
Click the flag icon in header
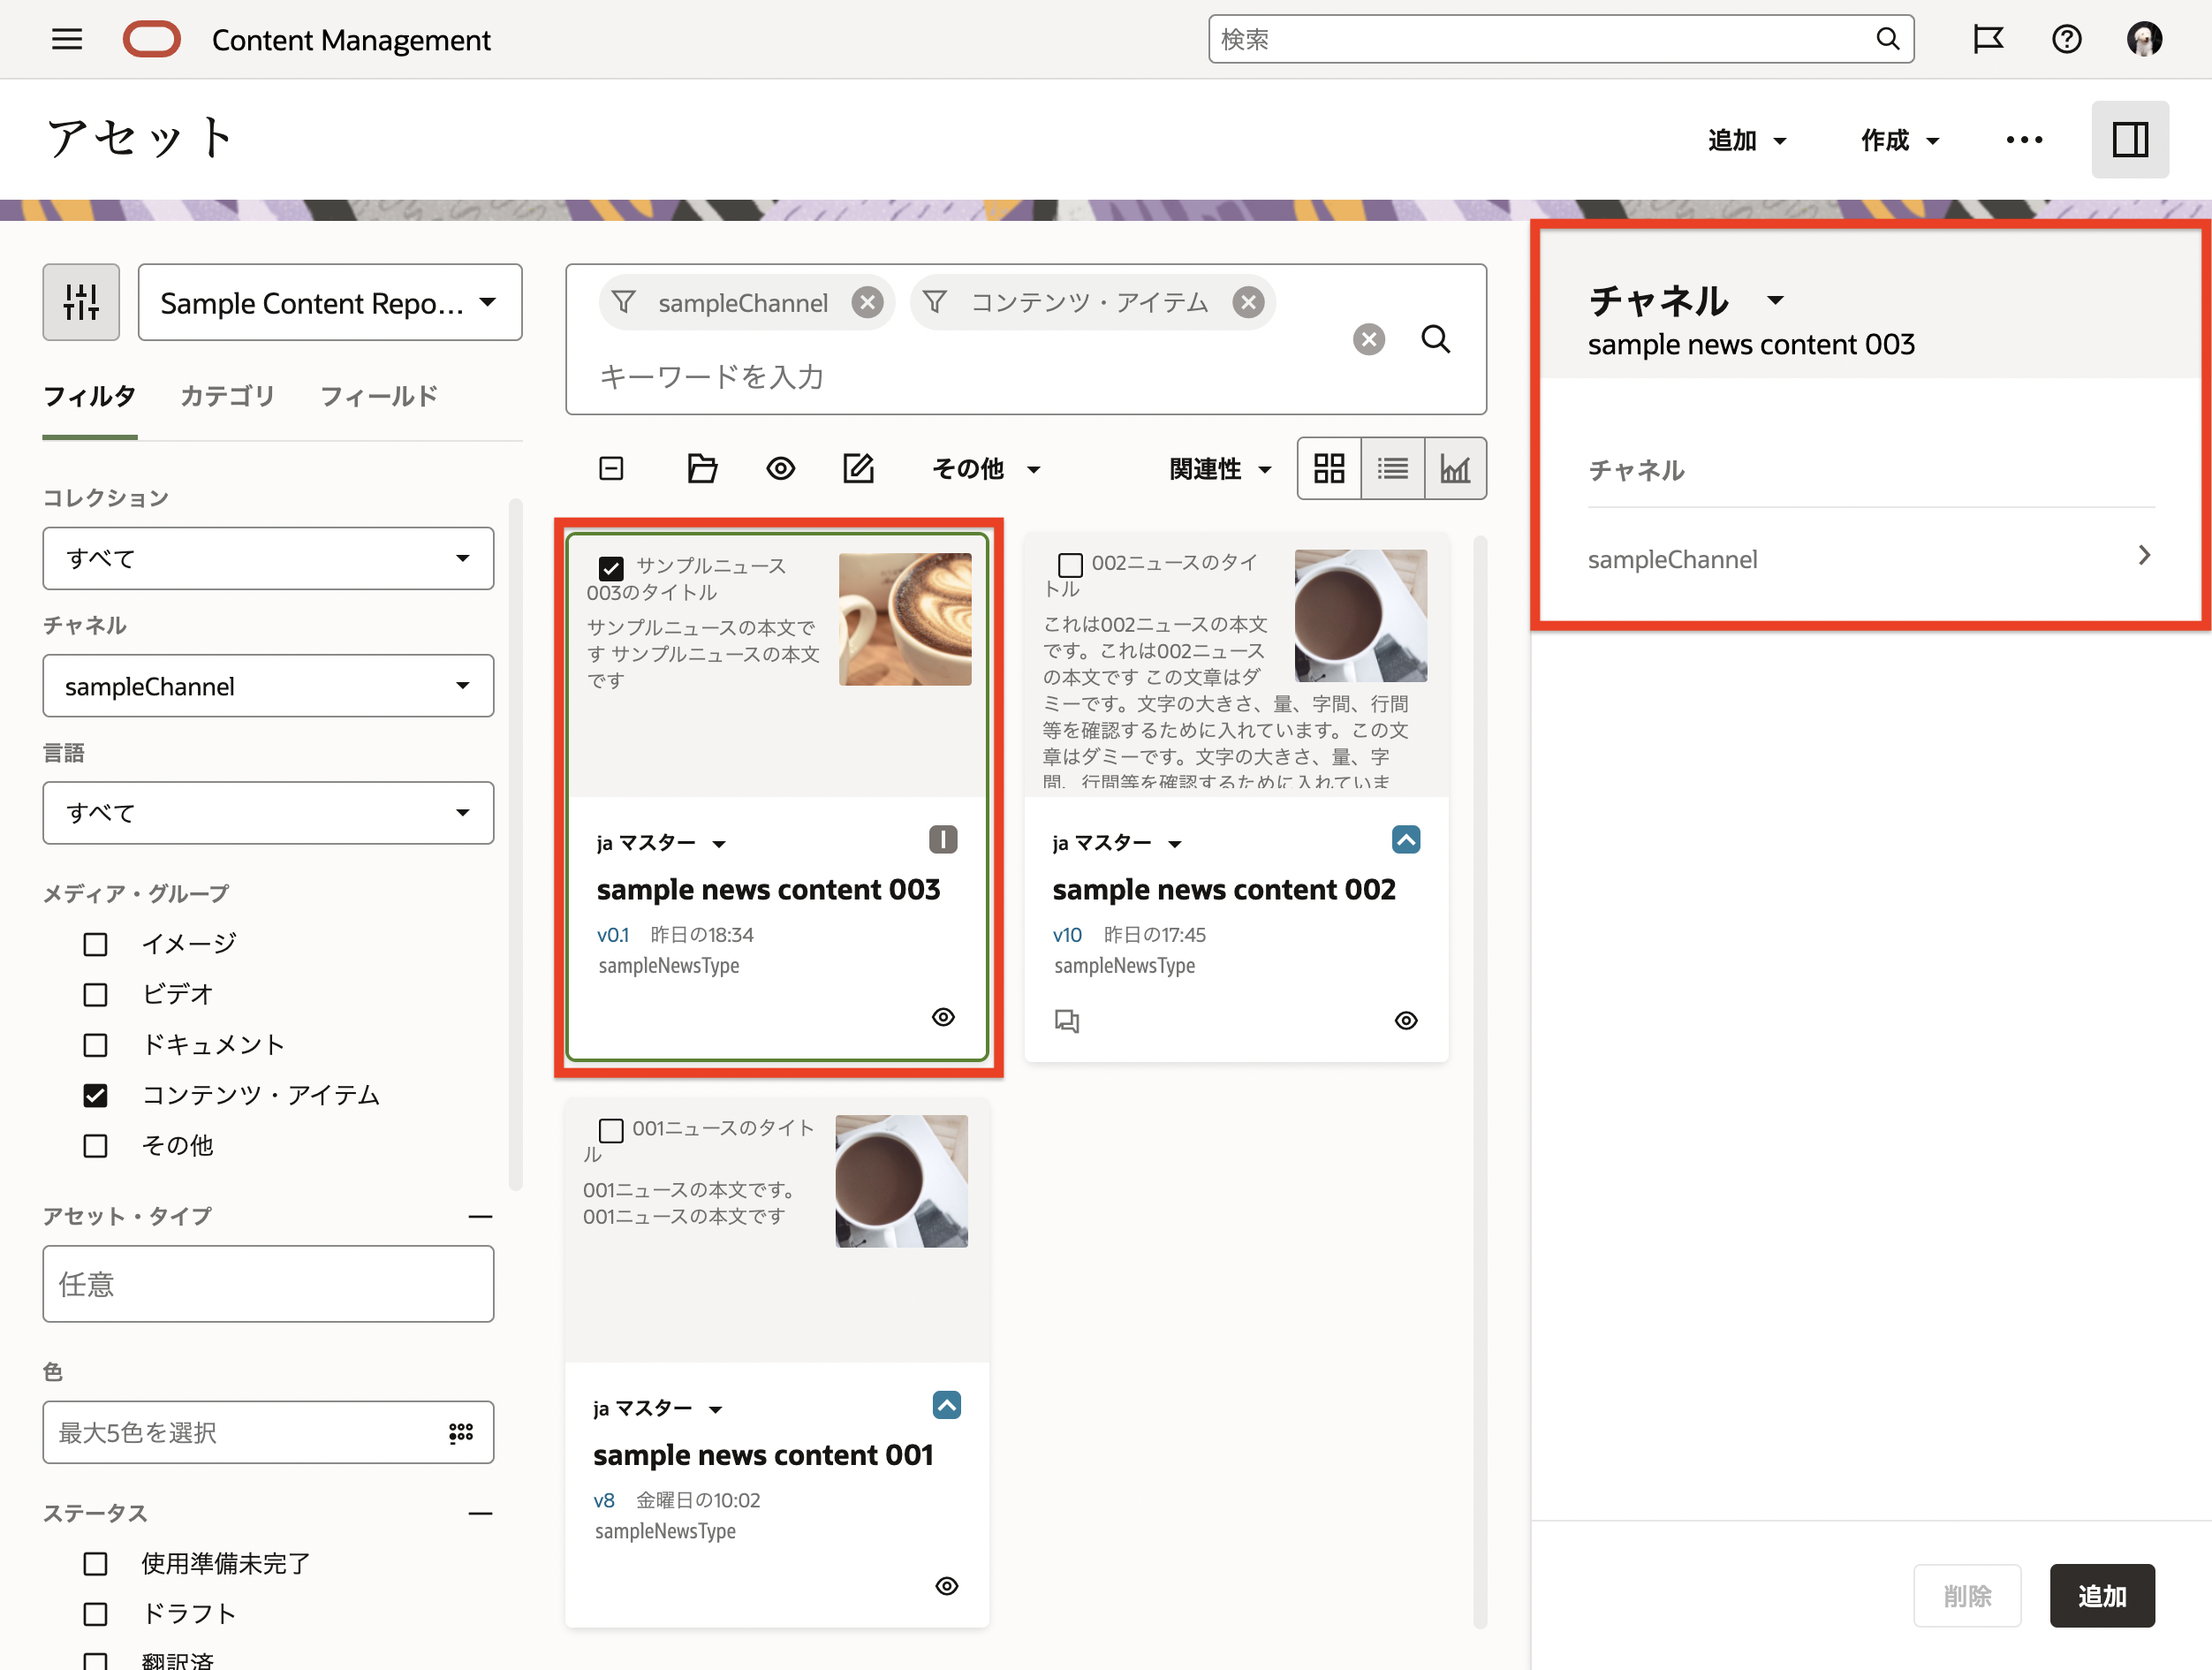1987,39
